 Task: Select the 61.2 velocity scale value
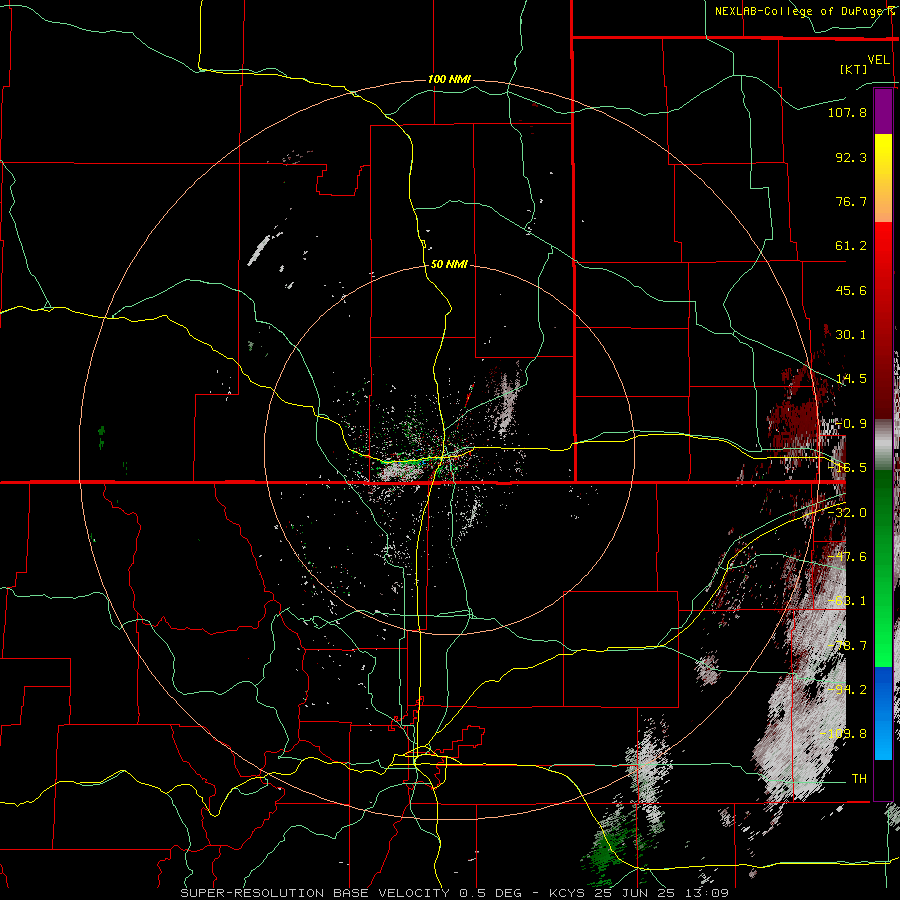[x=851, y=246]
